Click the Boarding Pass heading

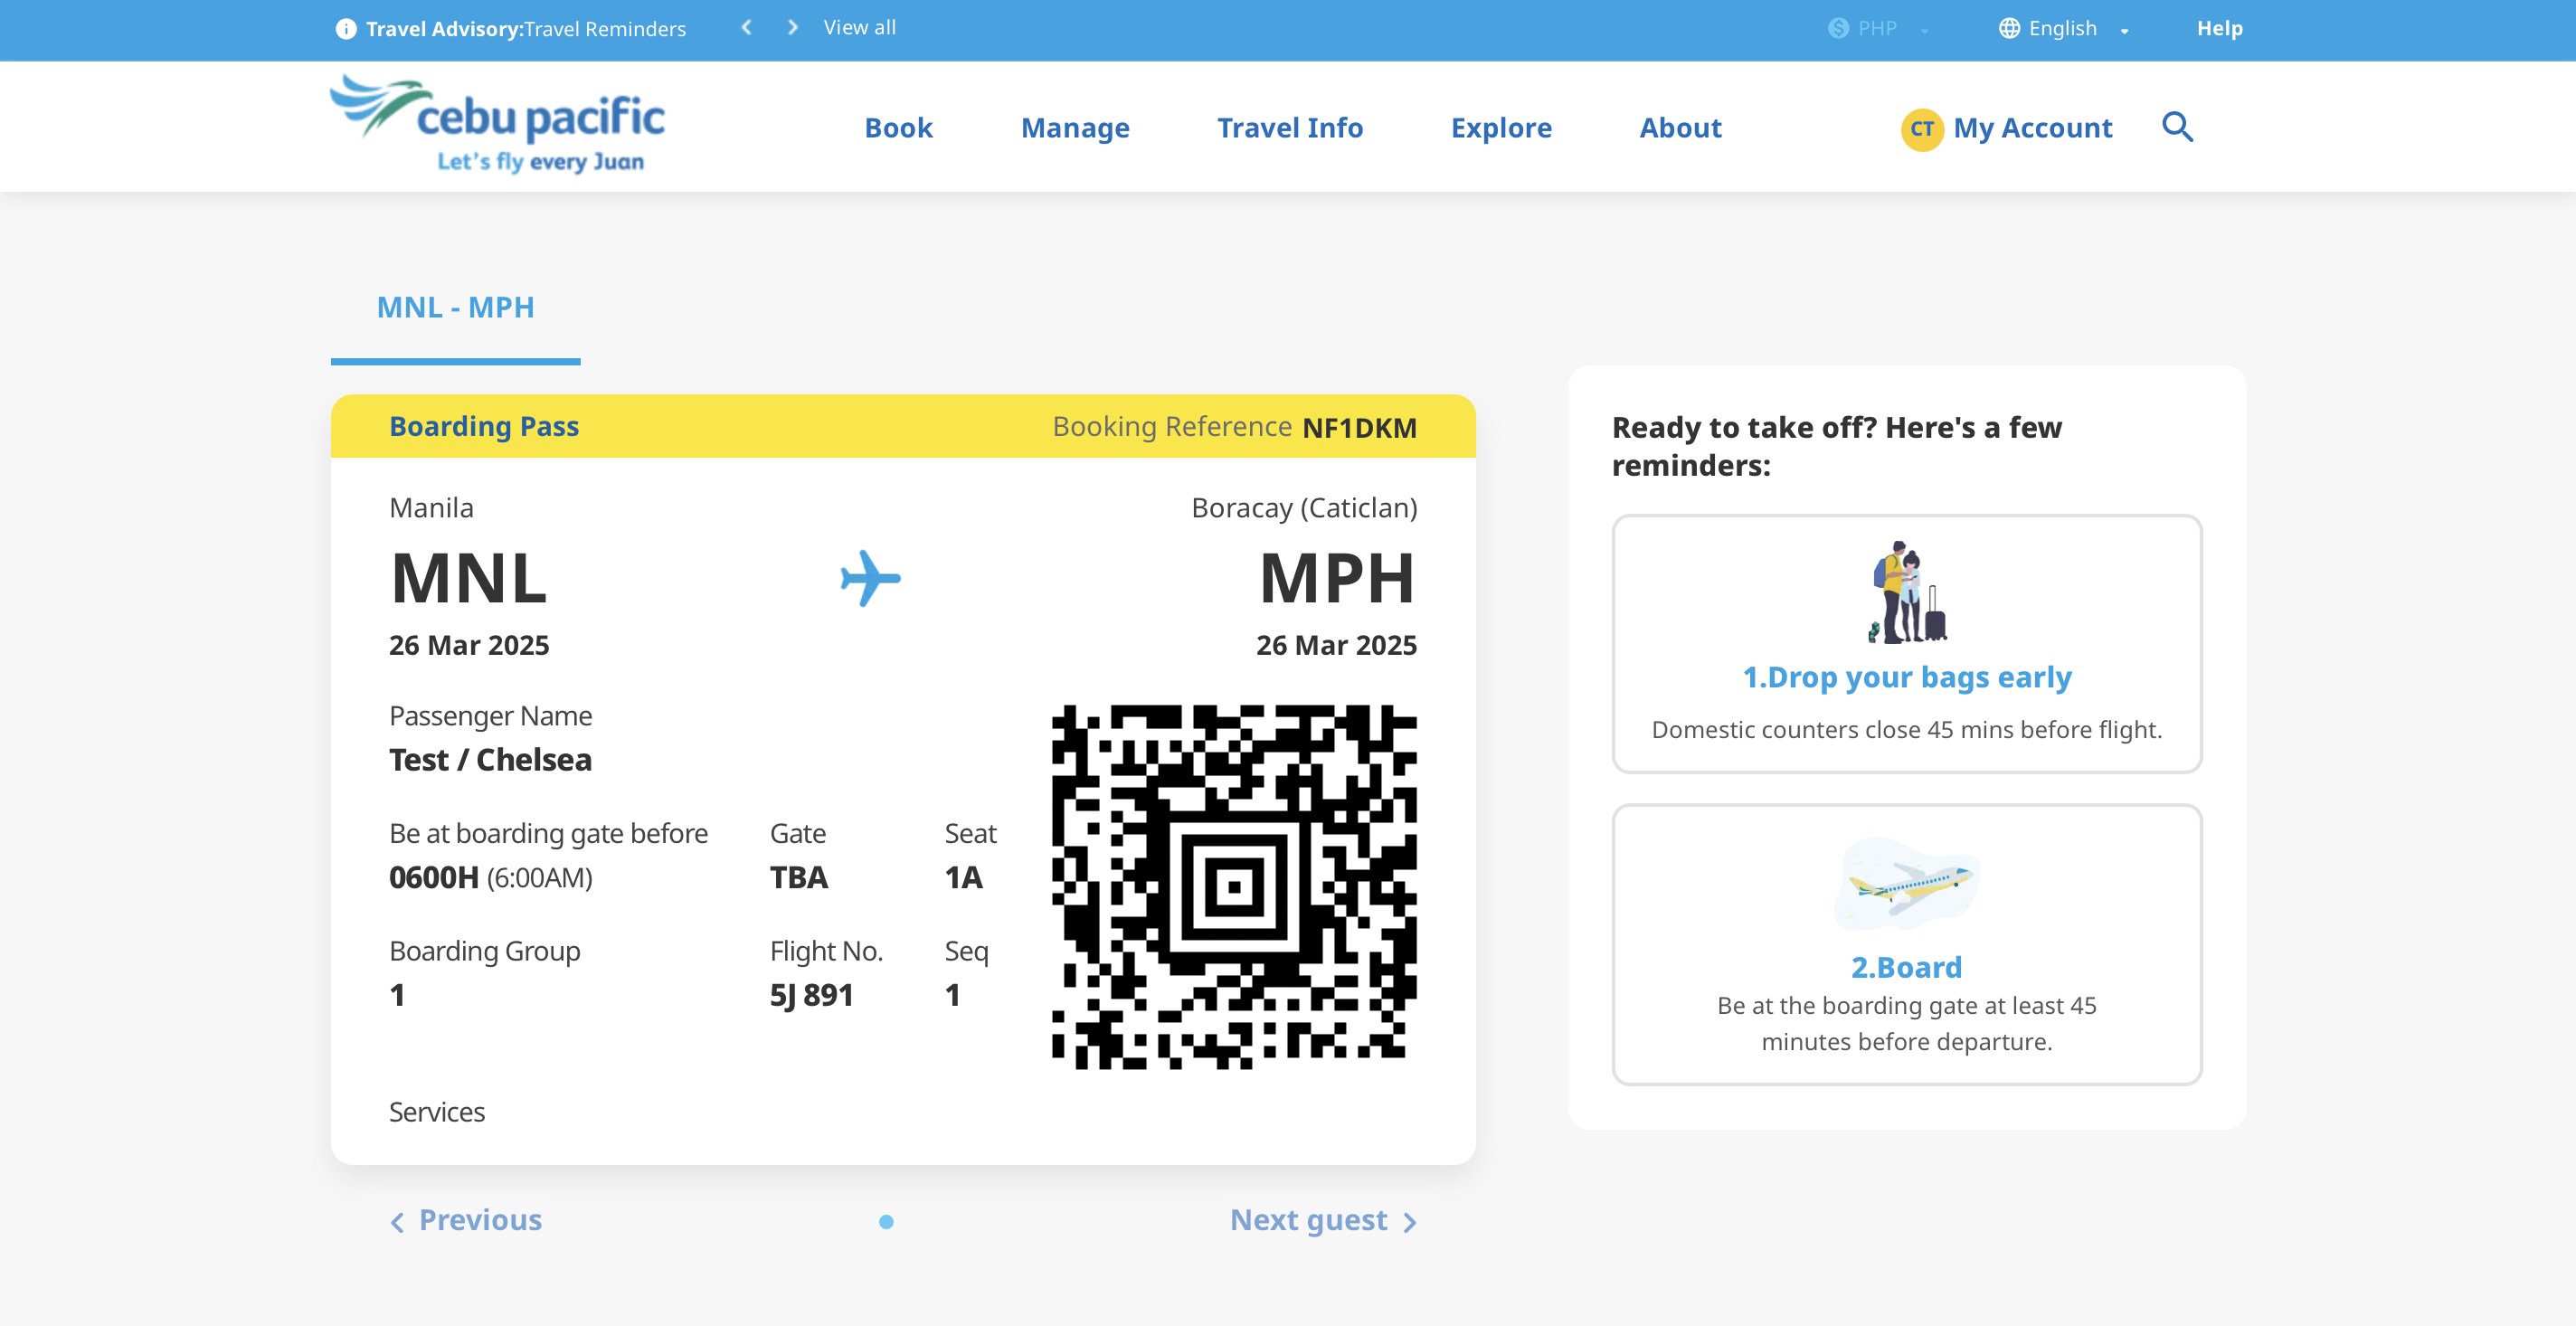point(484,427)
